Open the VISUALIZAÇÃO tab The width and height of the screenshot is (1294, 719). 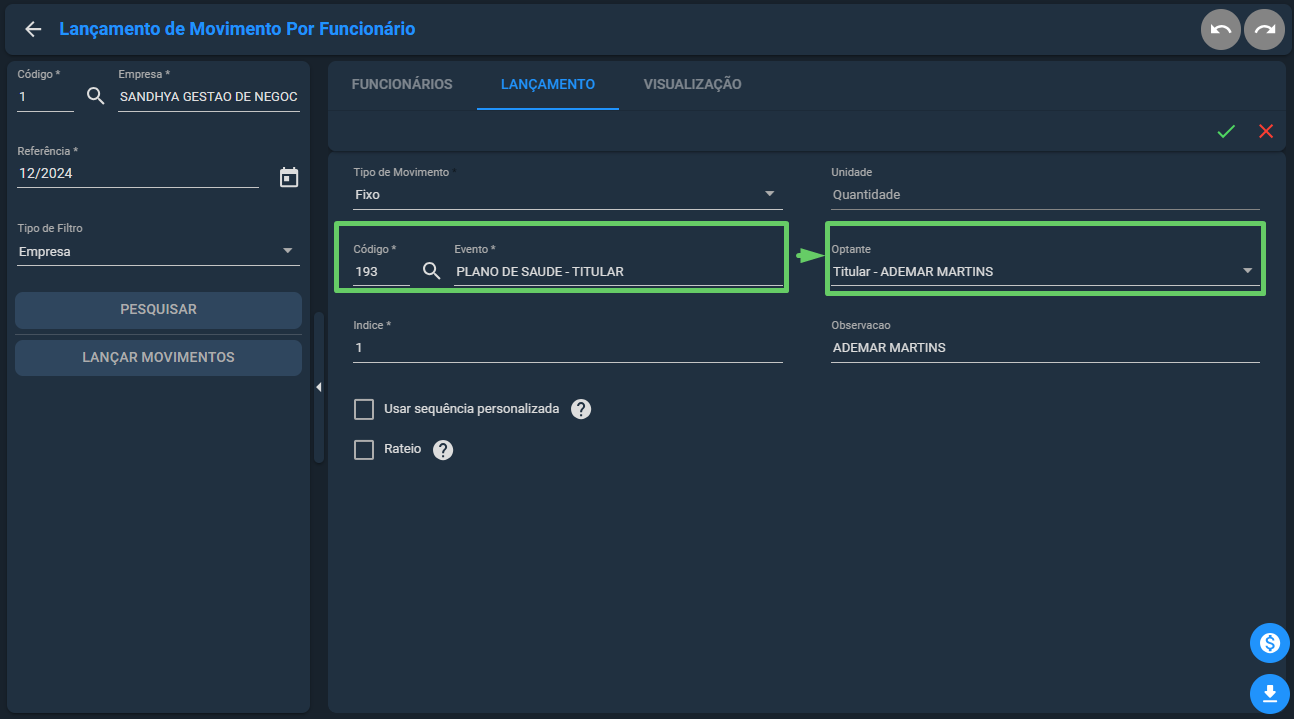tap(693, 84)
